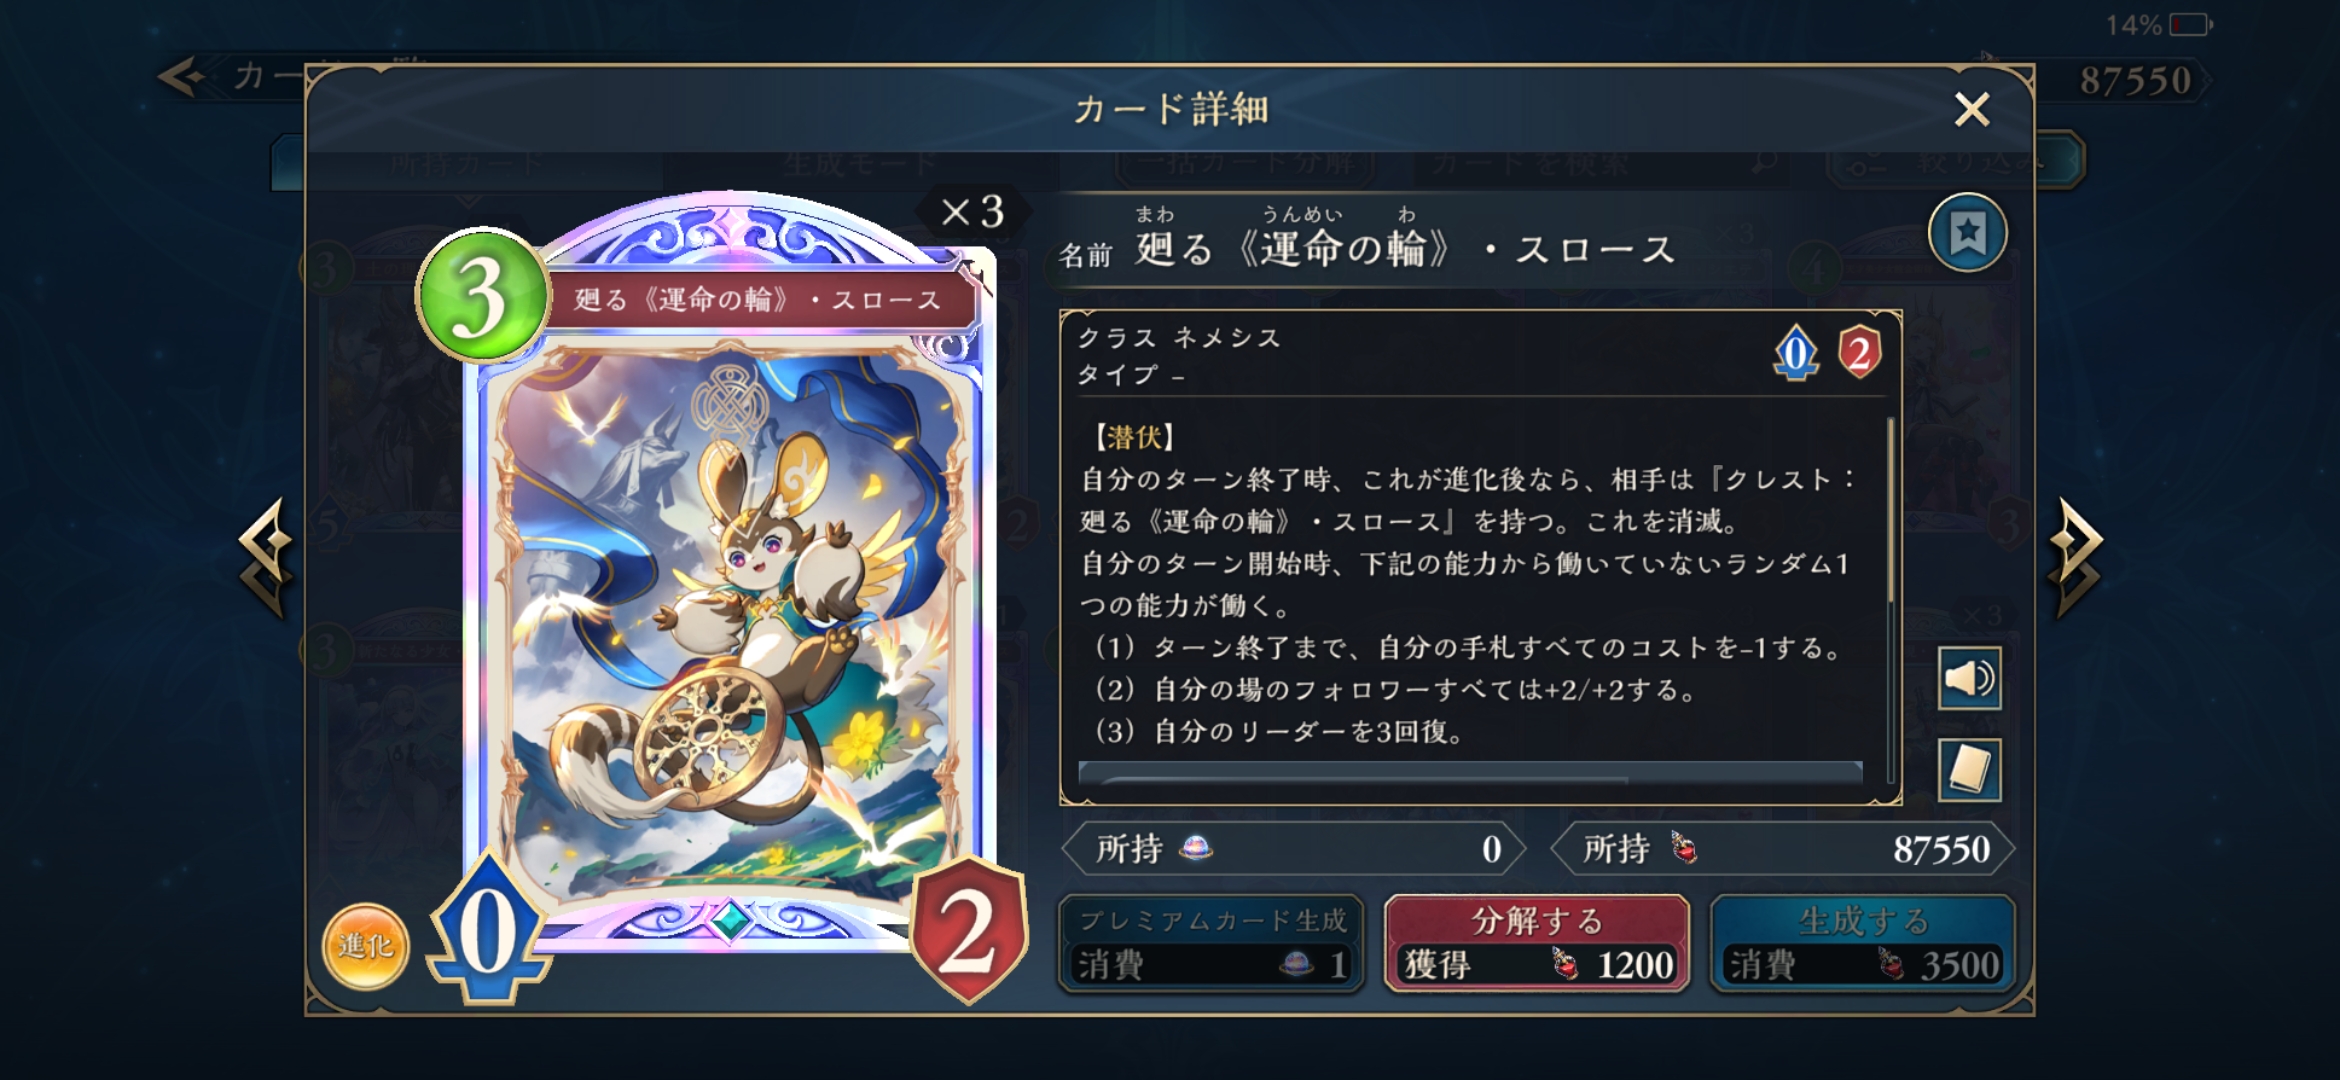This screenshot has width=2340, height=1080.
Task: Toggle the orange 進化 evolve button
Action: 365,946
